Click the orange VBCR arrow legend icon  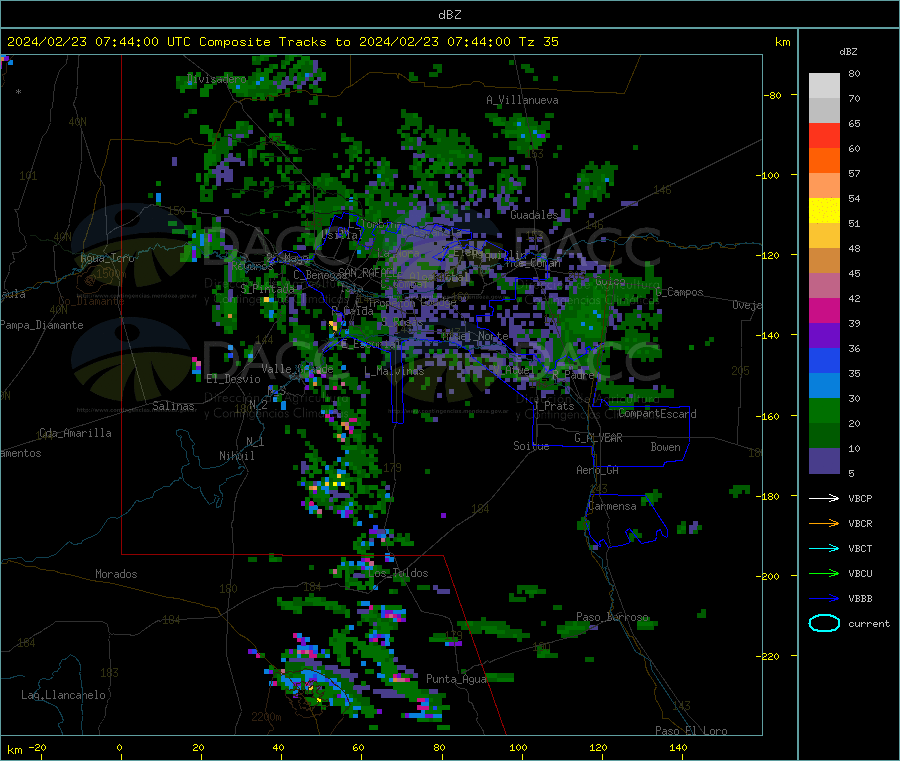pyautogui.click(x=824, y=523)
